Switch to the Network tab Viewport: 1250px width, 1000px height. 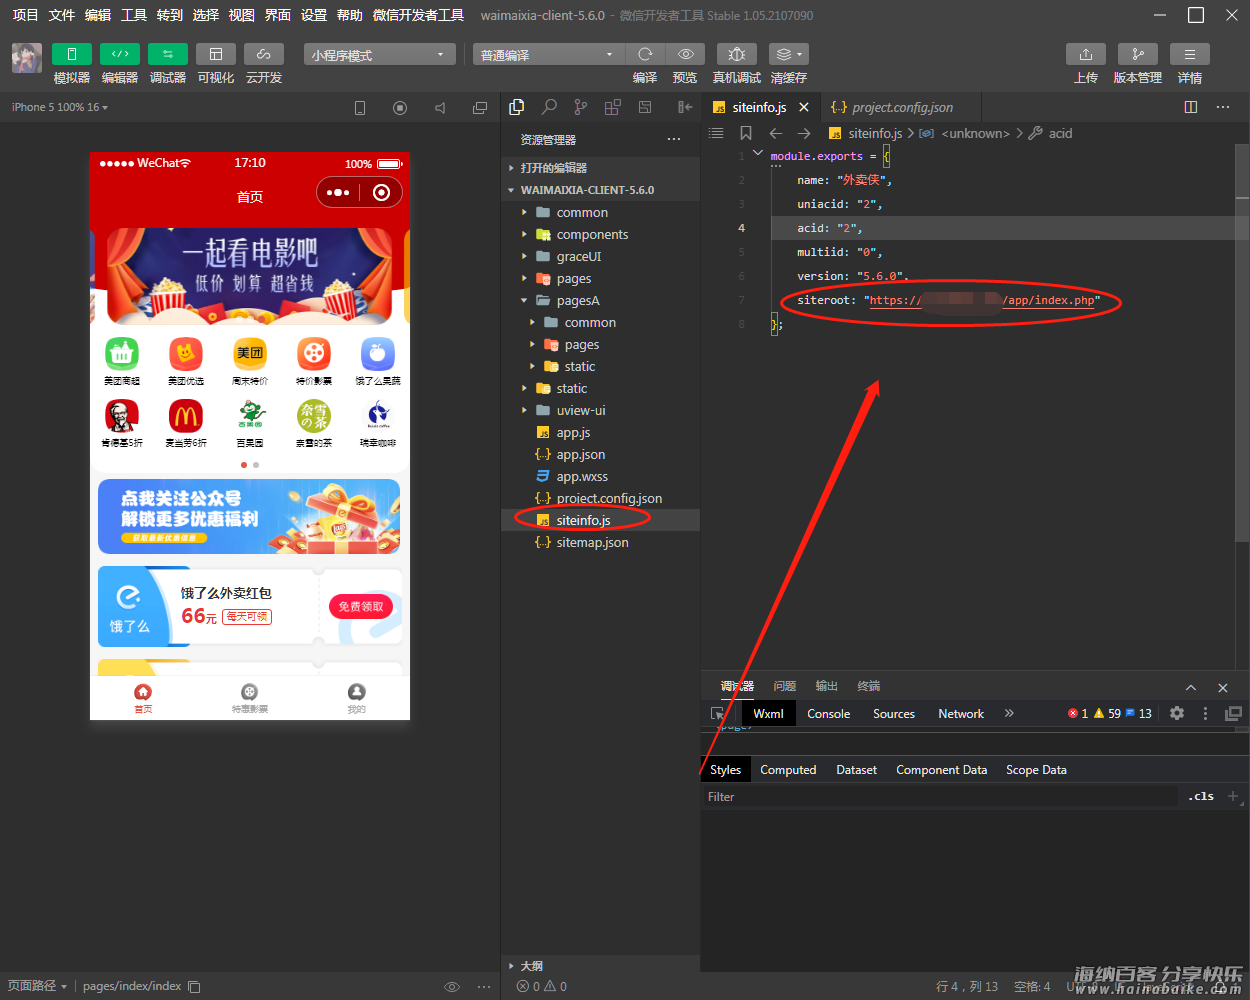pos(961,714)
